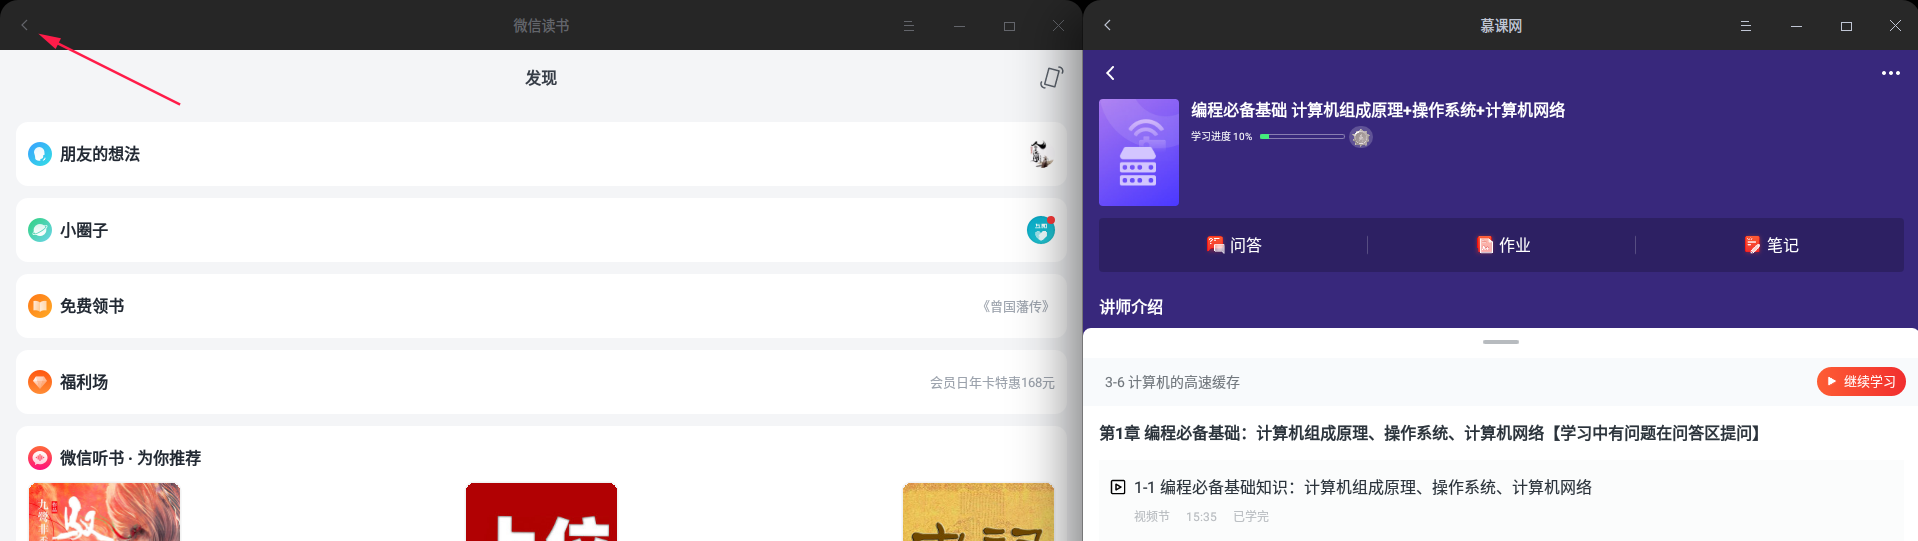
Task: Maximize the 慕课网 window
Action: pos(1846,26)
